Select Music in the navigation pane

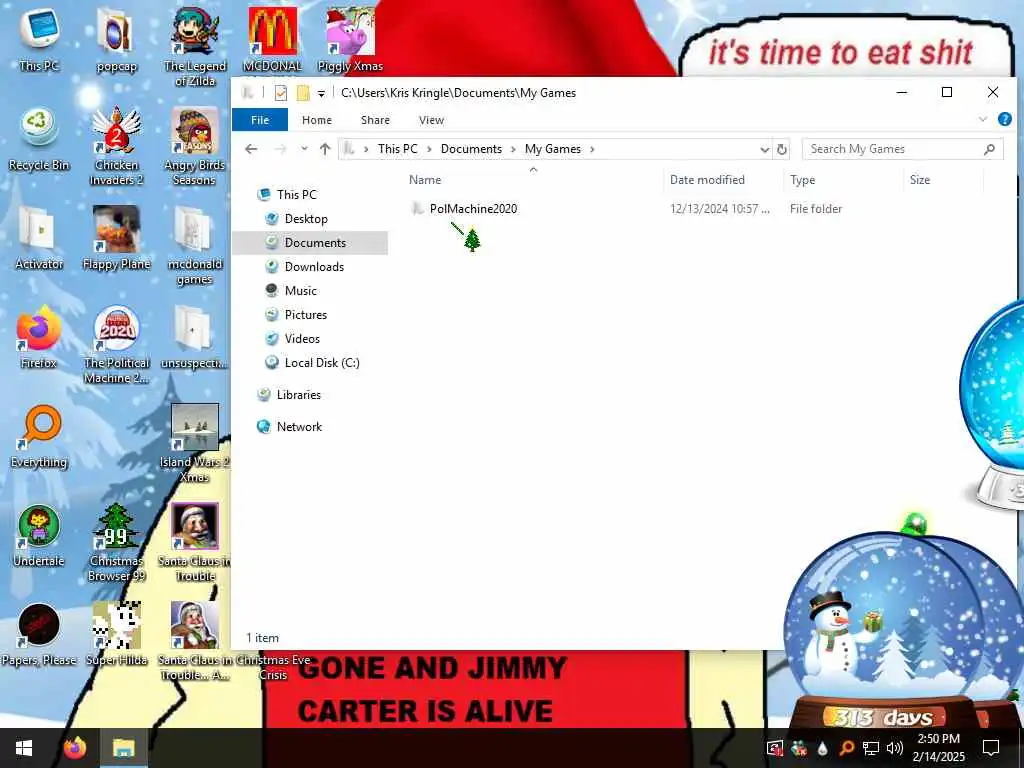click(x=300, y=291)
